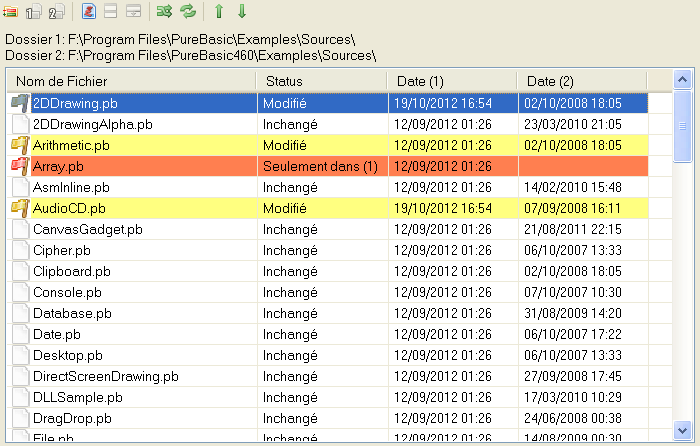Click the scrollbar down arrow
This screenshot has width=700, height=446.
click(x=683, y=430)
